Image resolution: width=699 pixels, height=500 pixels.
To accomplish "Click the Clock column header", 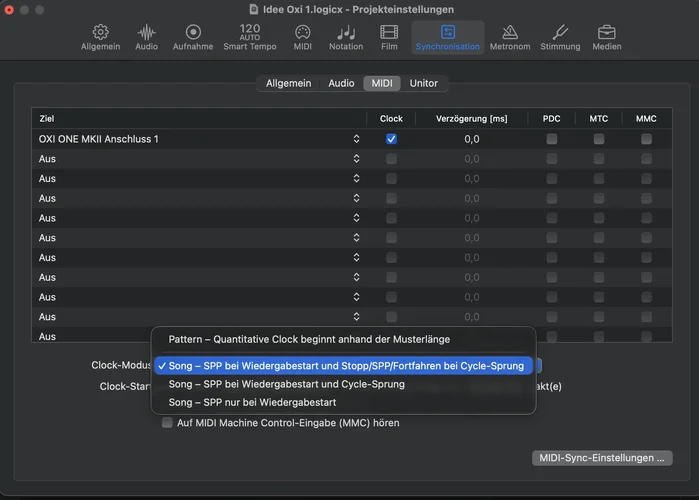I will point(391,119).
